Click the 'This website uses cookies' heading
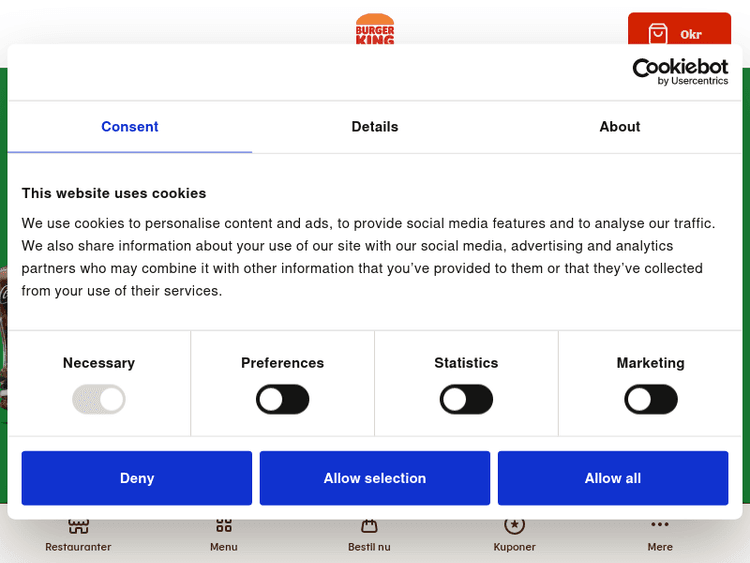The image size is (750, 563). point(114,193)
